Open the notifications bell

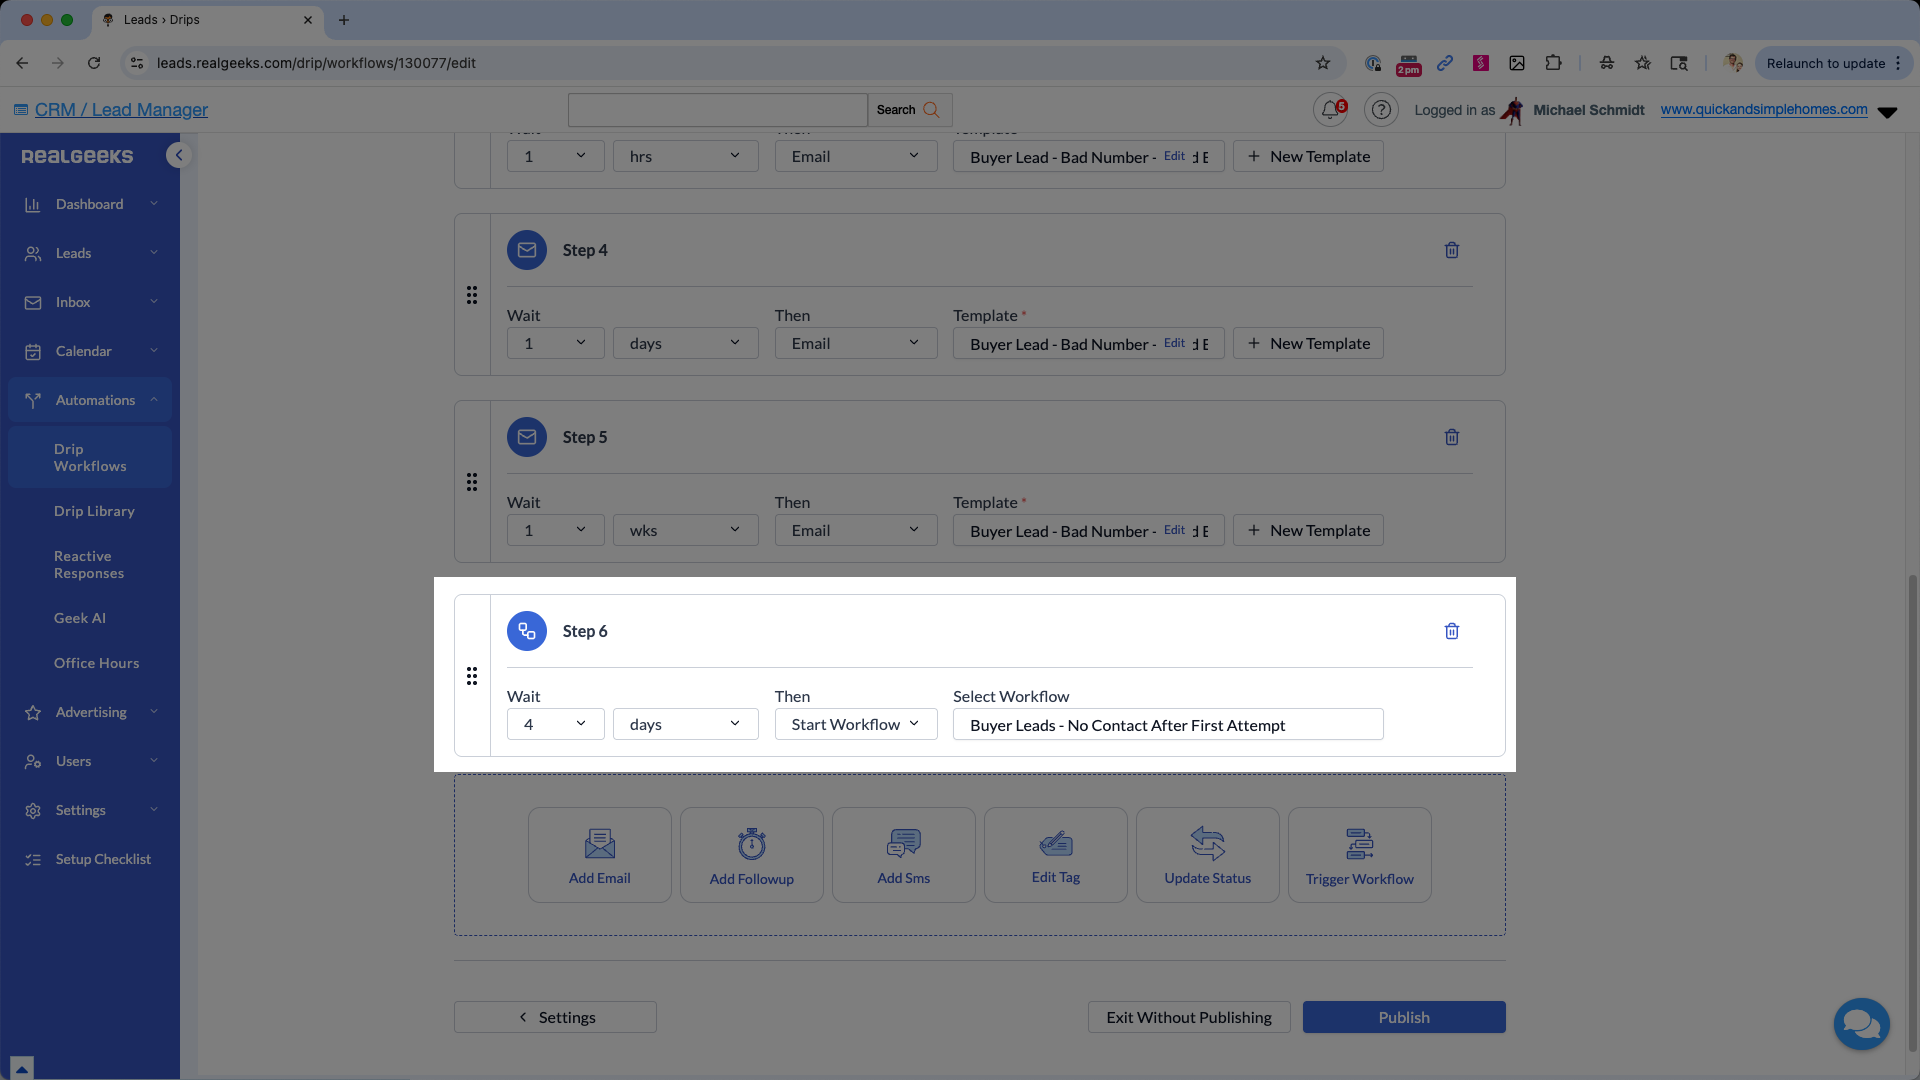click(x=1330, y=110)
